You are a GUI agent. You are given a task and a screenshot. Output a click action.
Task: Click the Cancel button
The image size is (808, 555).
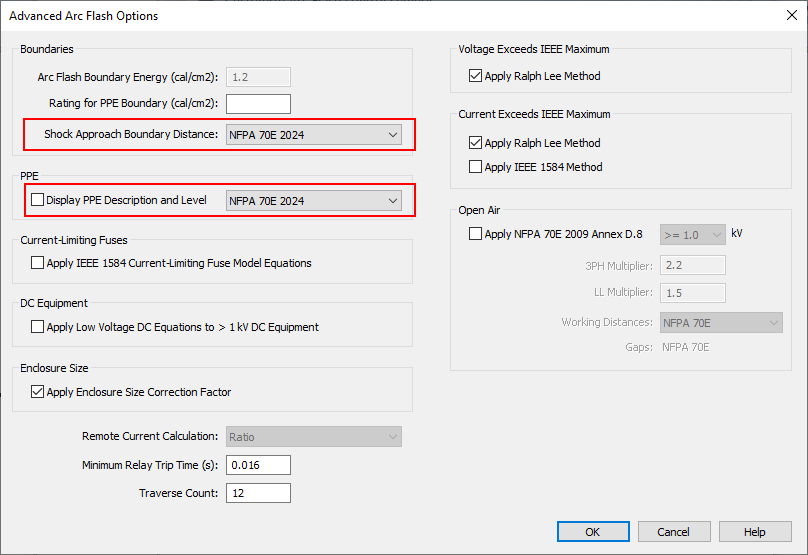point(674,532)
